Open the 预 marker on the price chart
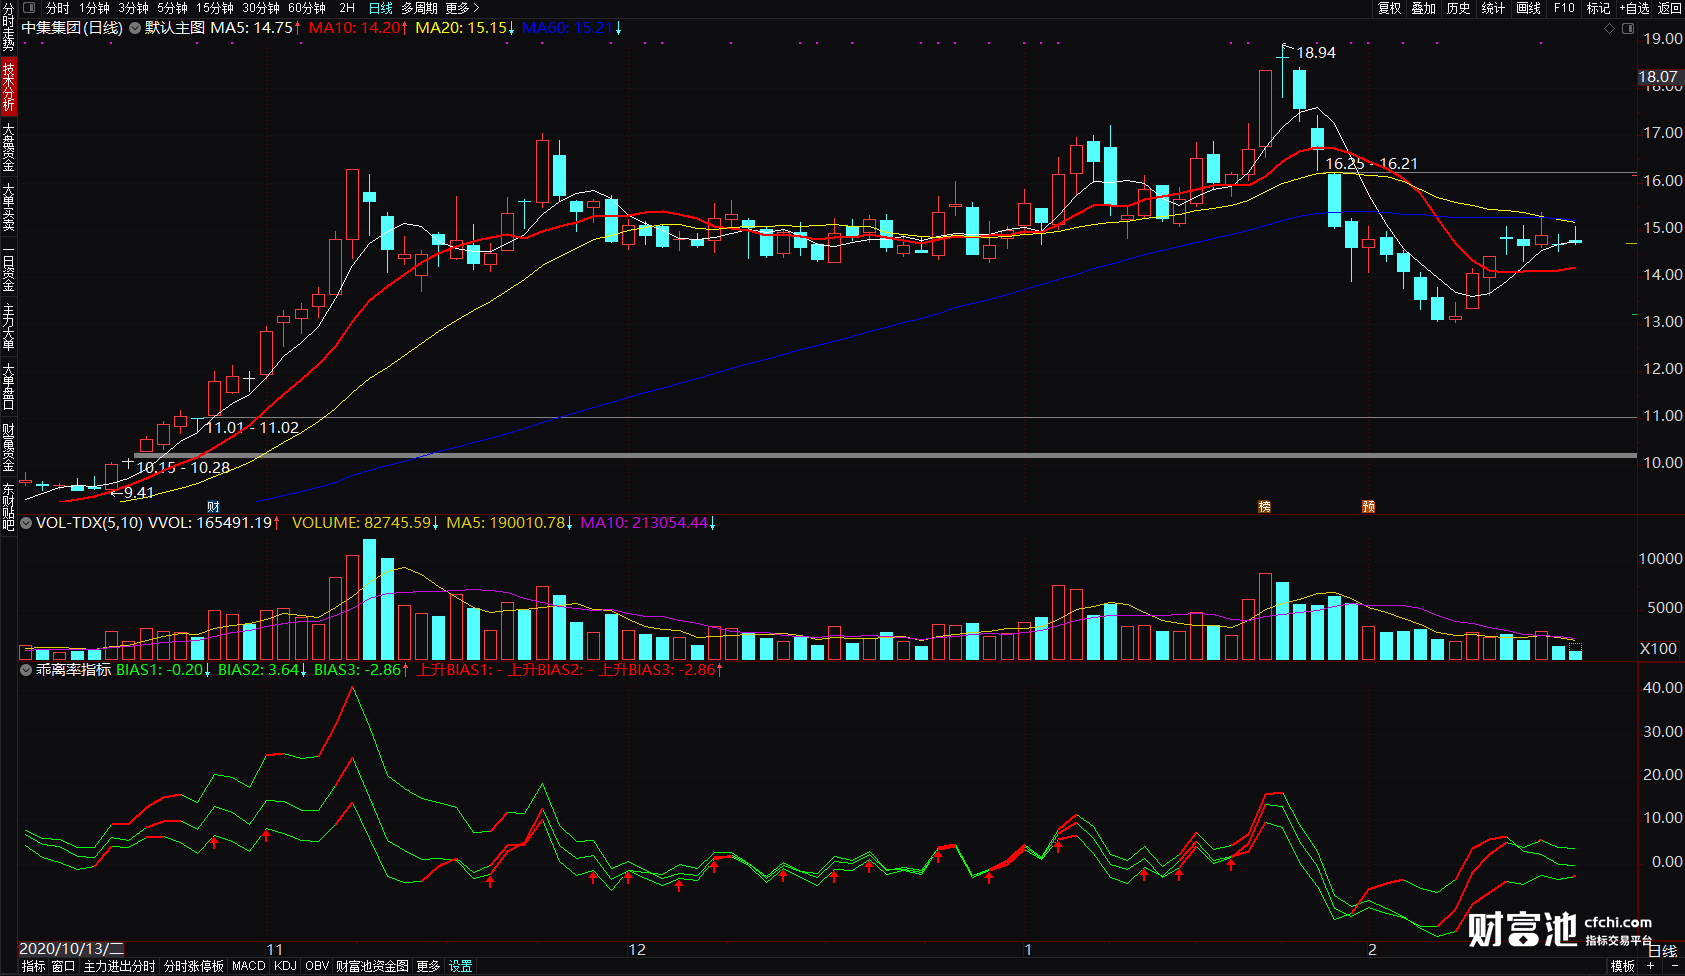1685x976 pixels. [1368, 507]
